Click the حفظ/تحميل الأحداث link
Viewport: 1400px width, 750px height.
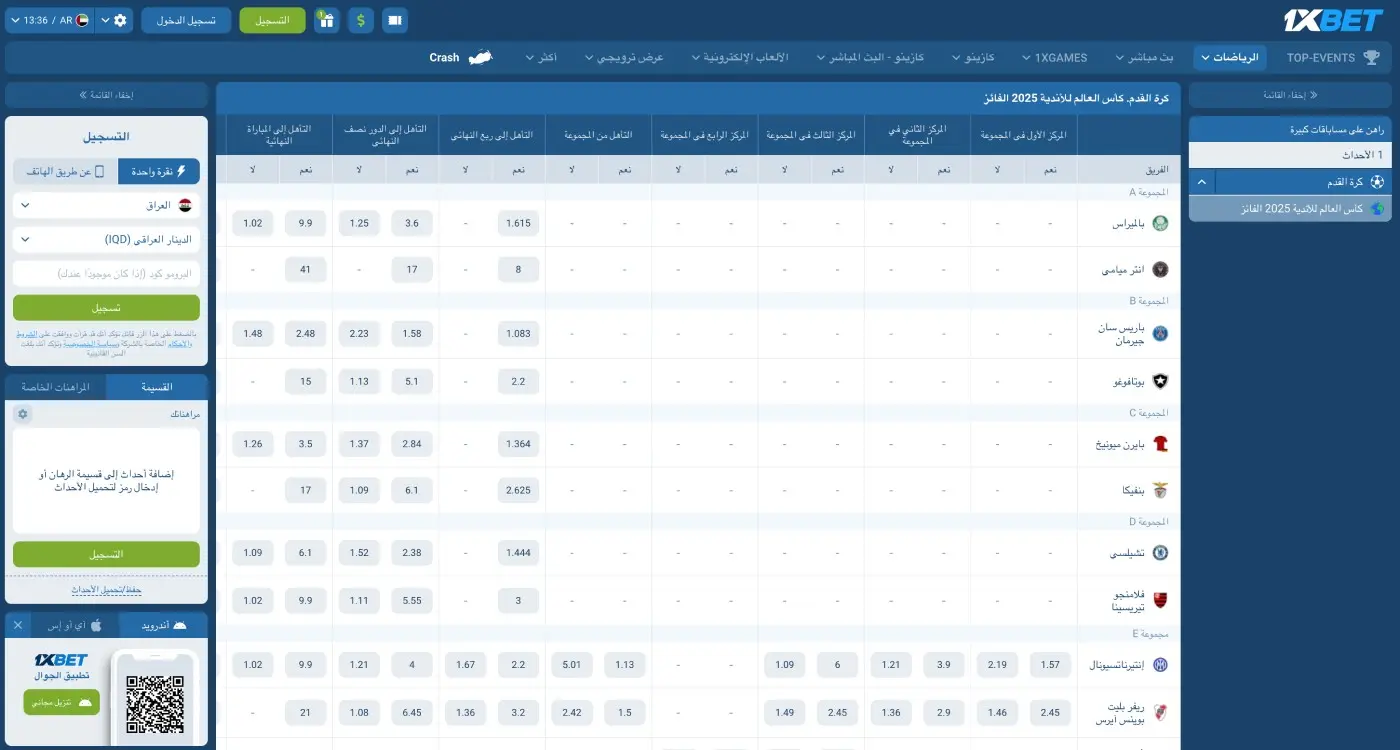[x=106, y=590]
